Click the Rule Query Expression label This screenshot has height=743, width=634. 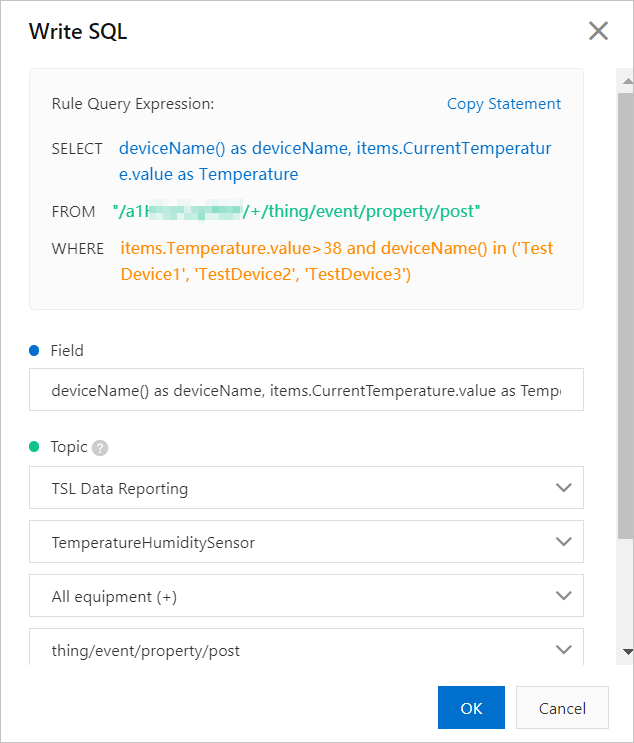tap(133, 104)
